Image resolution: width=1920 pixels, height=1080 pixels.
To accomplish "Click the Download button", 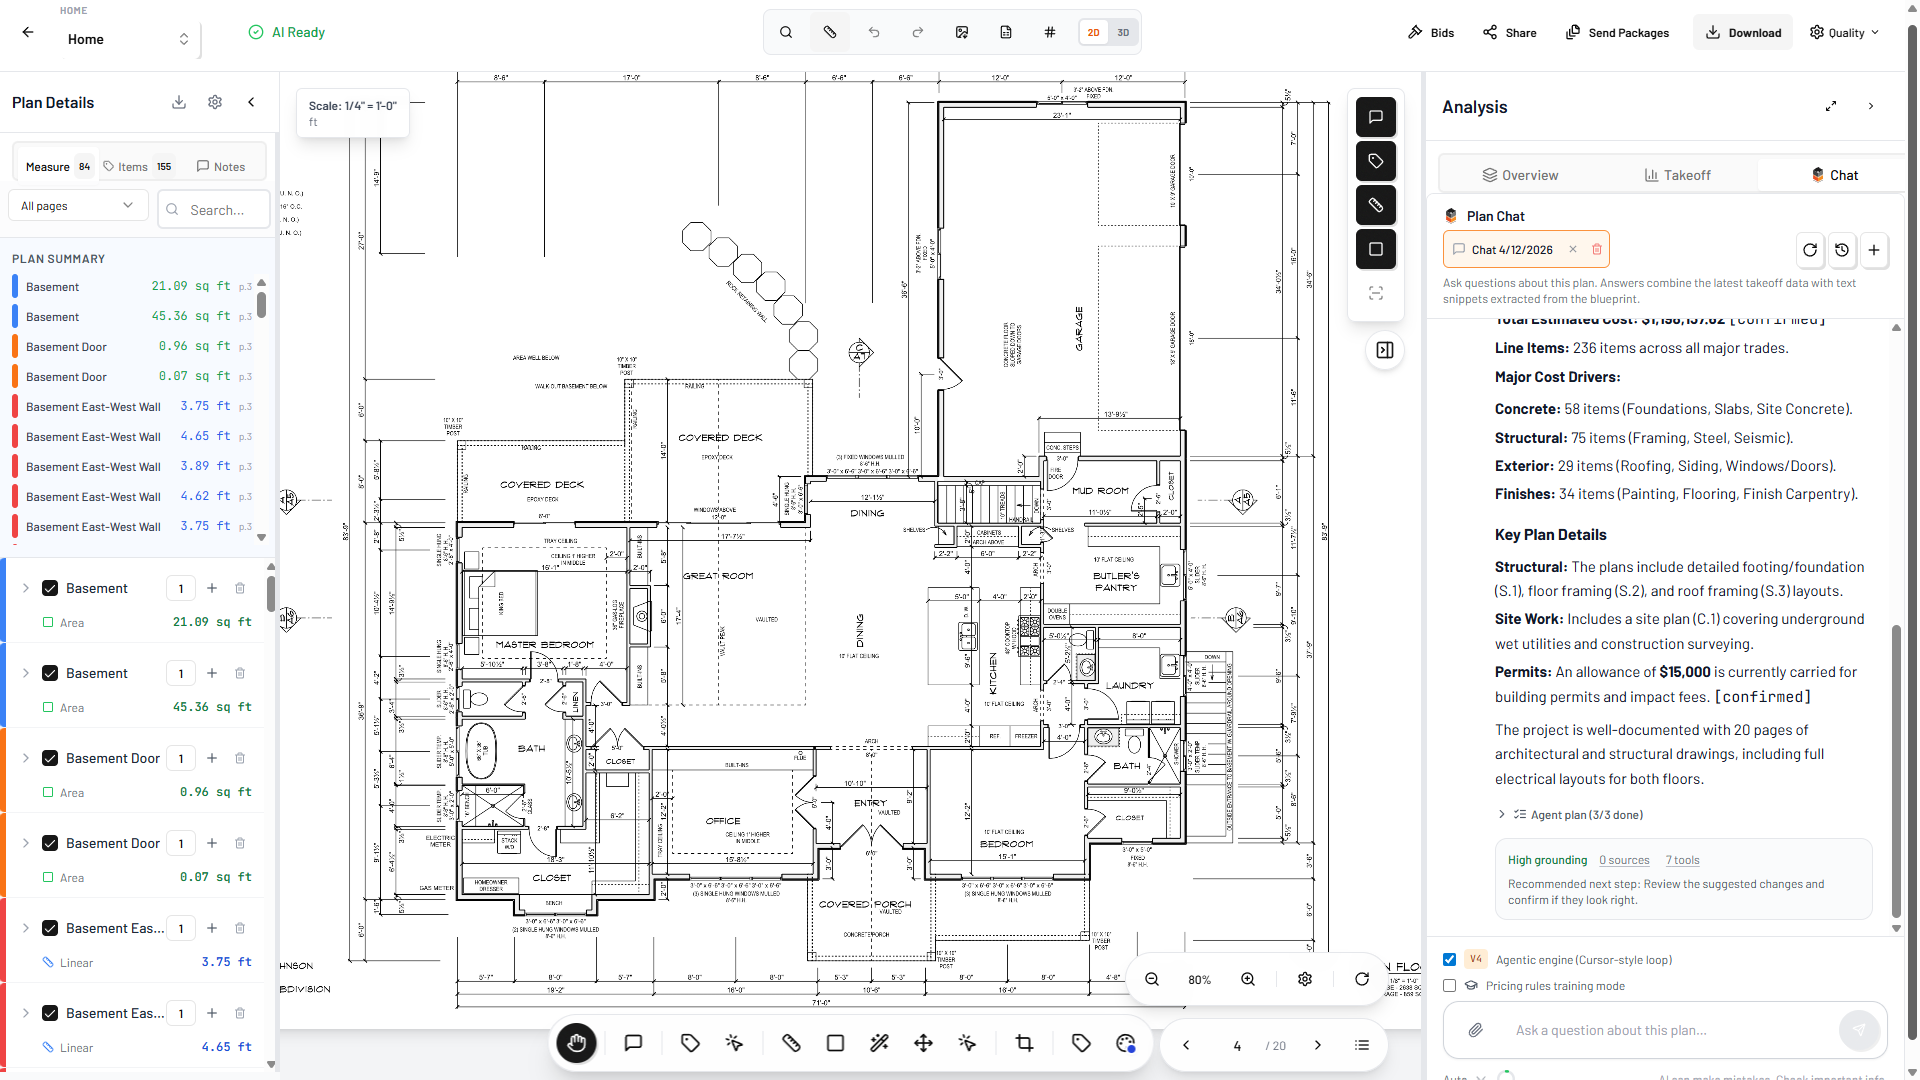I will tap(1743, 32).
